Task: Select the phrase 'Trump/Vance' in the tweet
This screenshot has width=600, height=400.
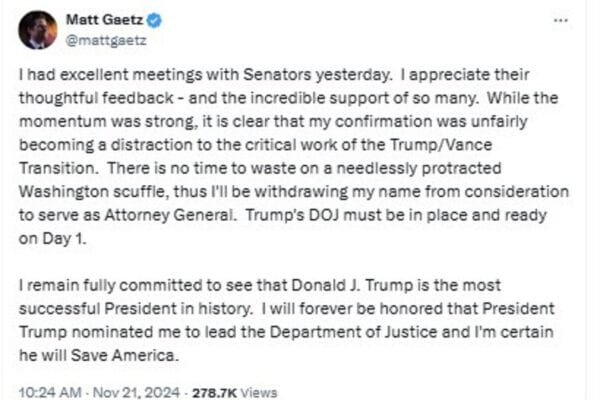Action: (x=441, y=145)
